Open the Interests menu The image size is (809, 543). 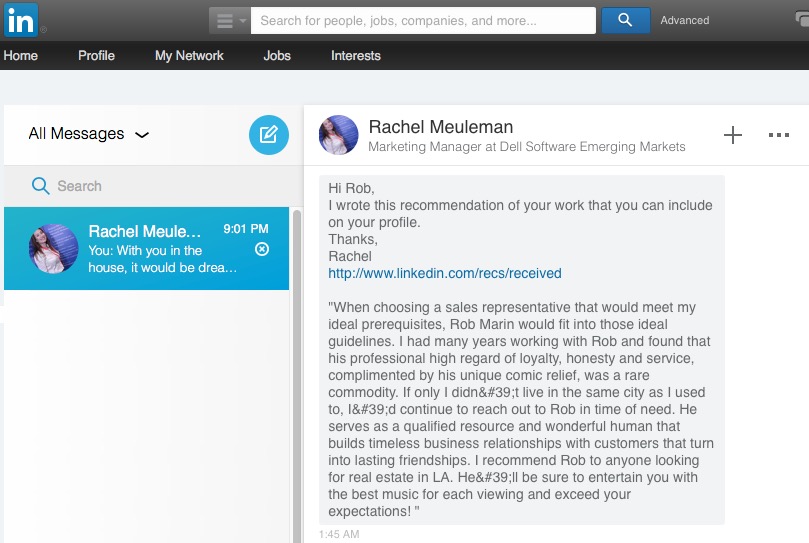coord(356,56)
